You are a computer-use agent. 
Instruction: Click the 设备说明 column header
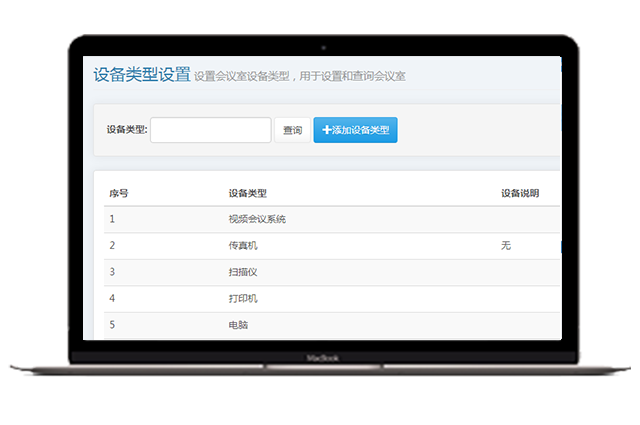coord(520,193)
